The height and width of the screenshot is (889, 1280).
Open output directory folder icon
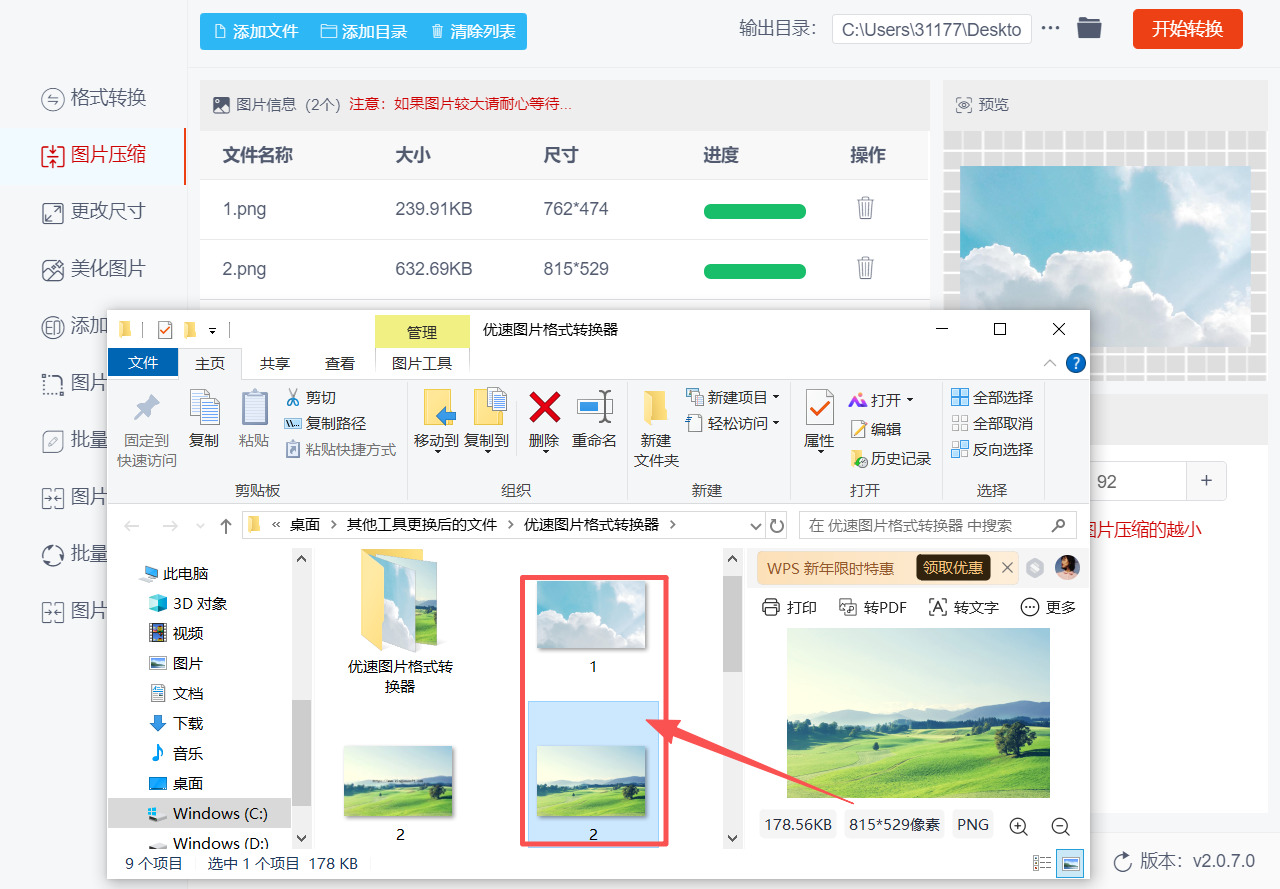1089,28
